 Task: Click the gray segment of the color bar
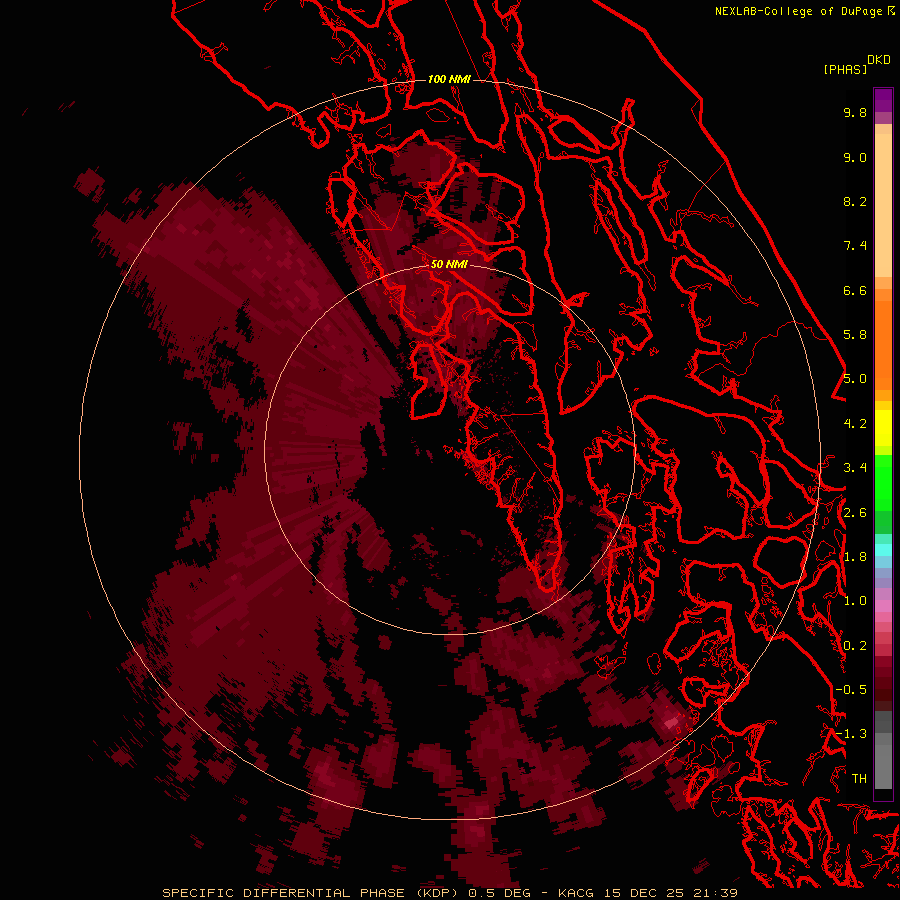(x=883, y=752)
